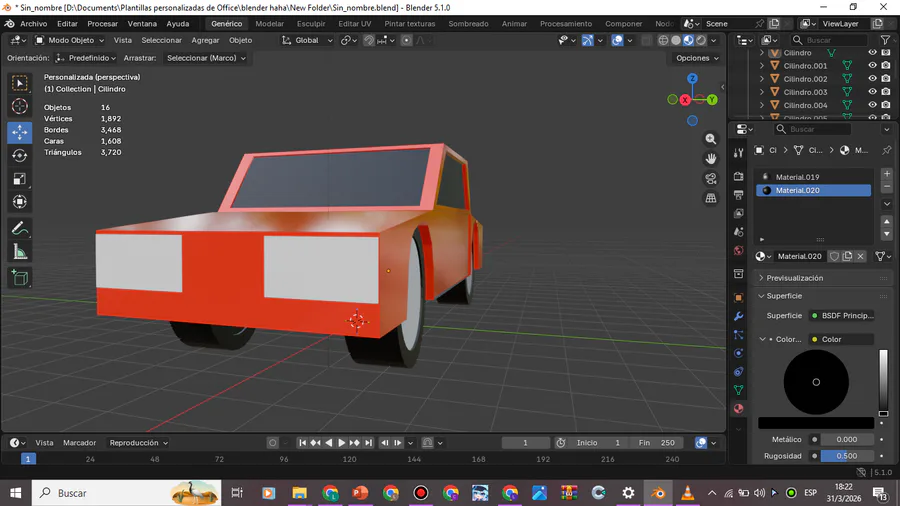Activate the Scale tool
Image resolution: width=900 pixels, height=506 pixels.
tap(19, 179)
